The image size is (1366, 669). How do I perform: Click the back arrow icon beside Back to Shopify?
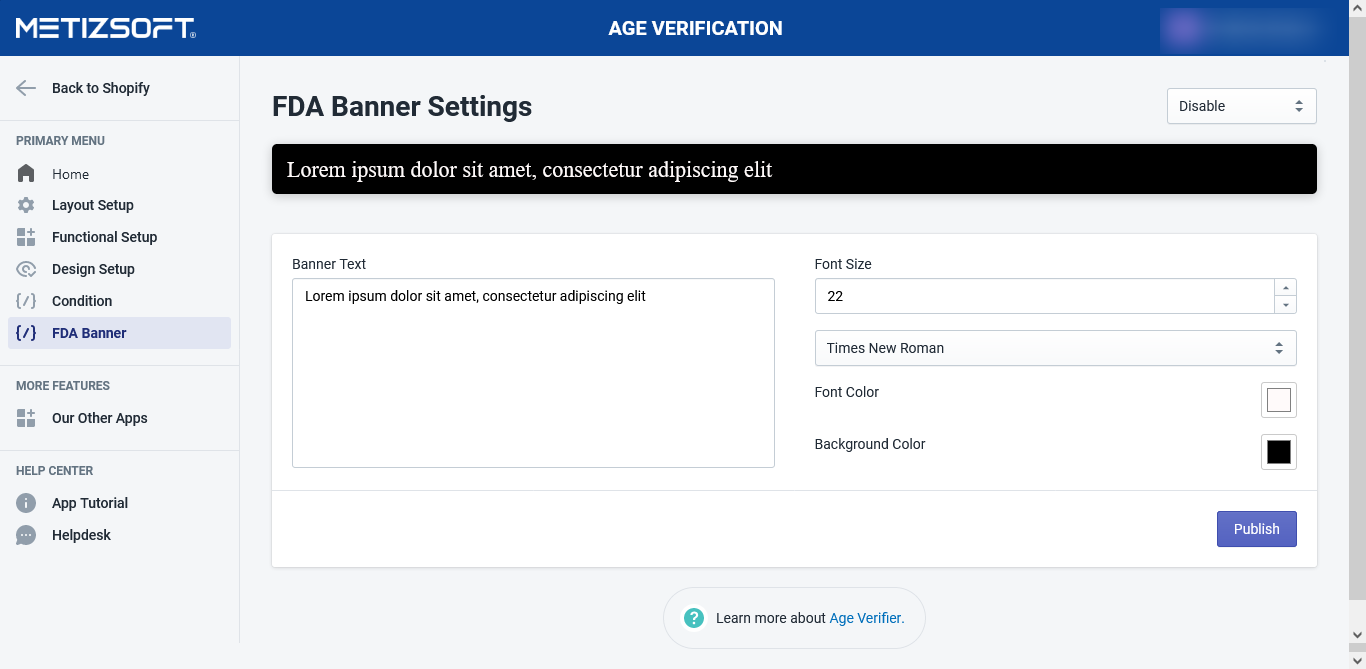26,88
